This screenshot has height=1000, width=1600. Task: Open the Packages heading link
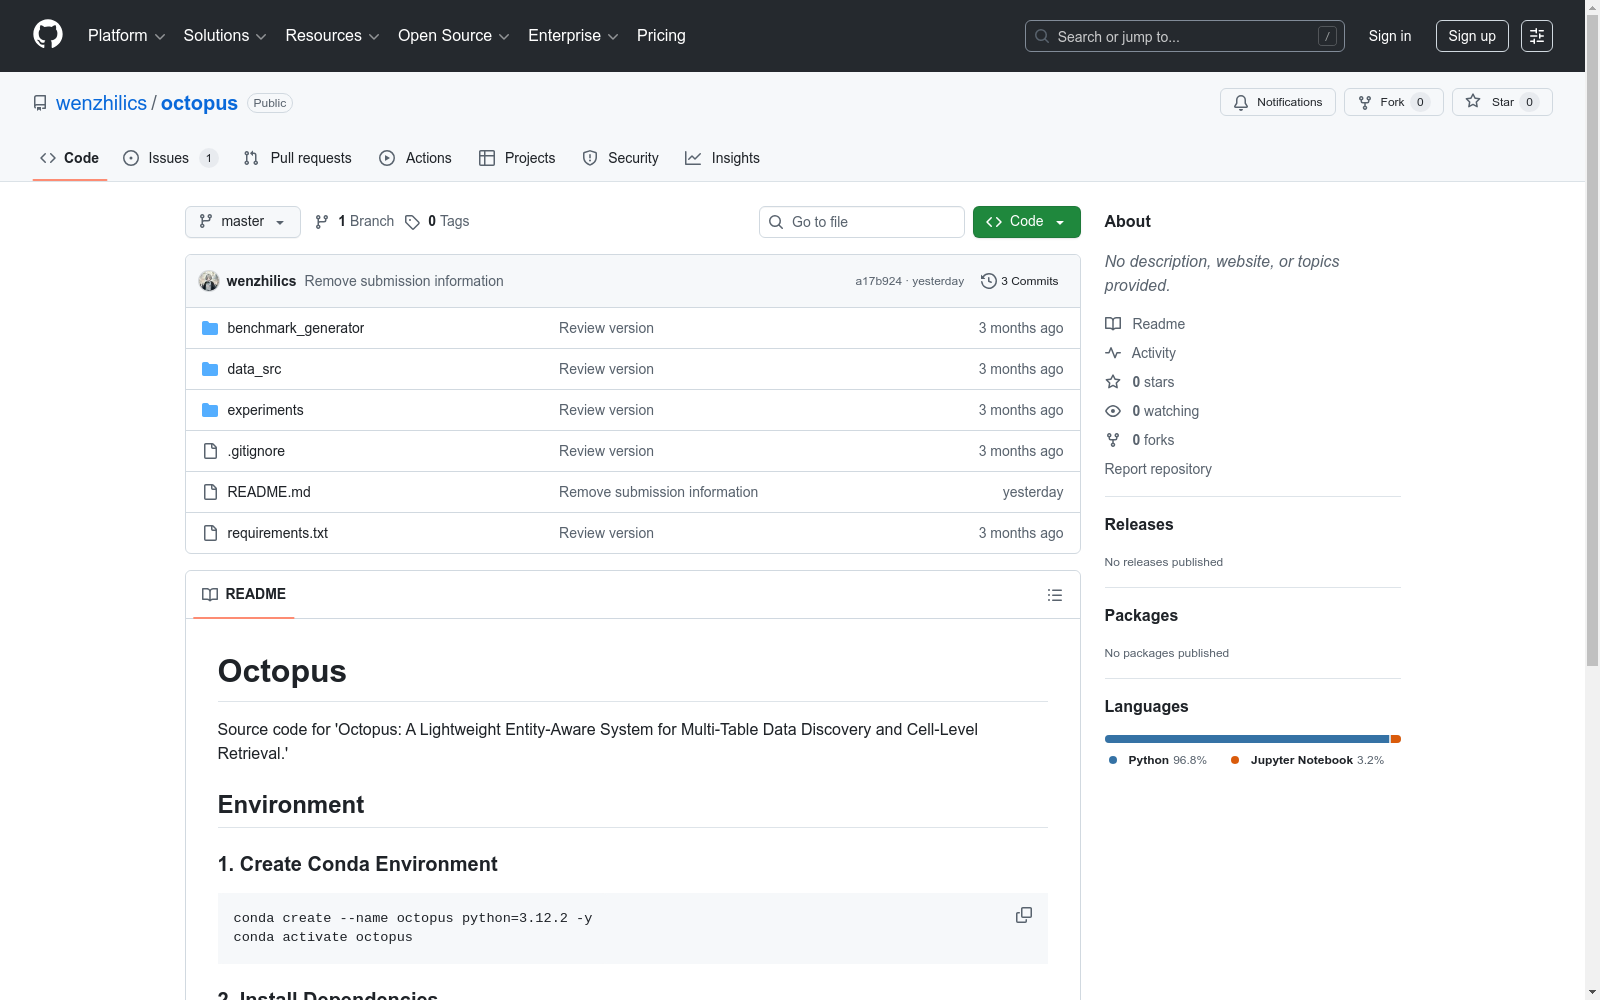[1141, 615]
